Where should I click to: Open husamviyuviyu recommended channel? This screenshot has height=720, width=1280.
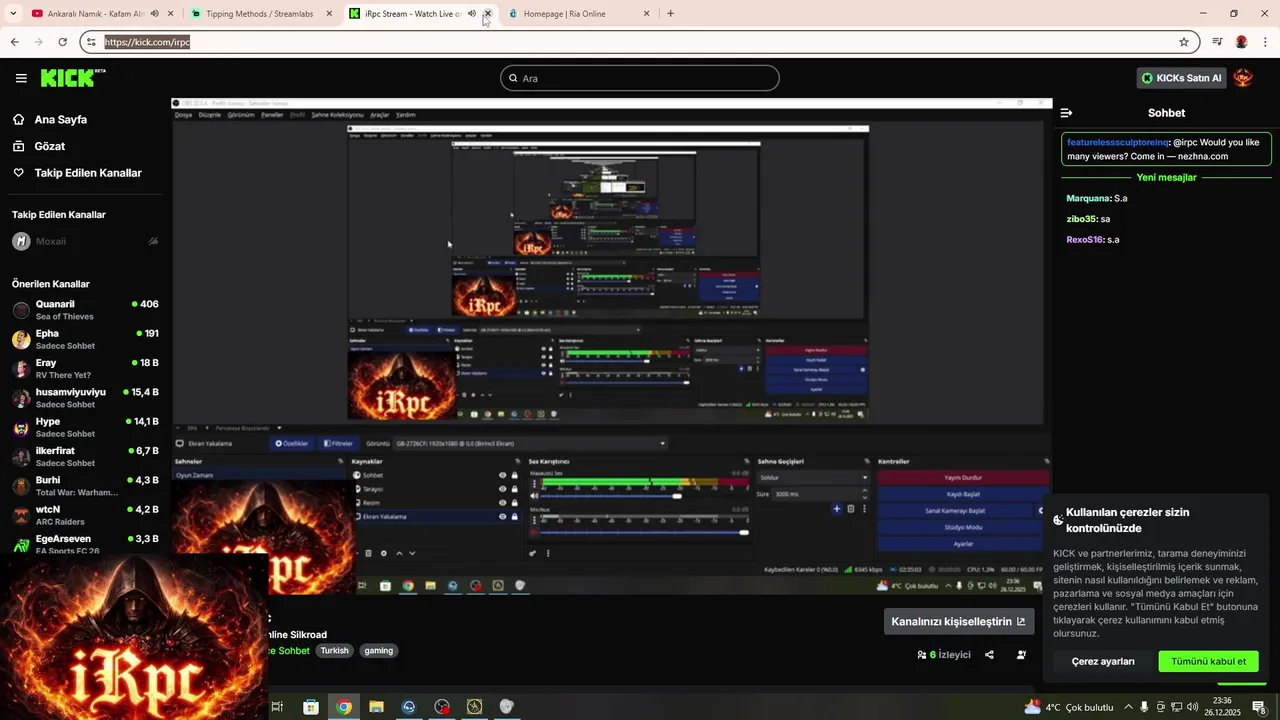85,398
